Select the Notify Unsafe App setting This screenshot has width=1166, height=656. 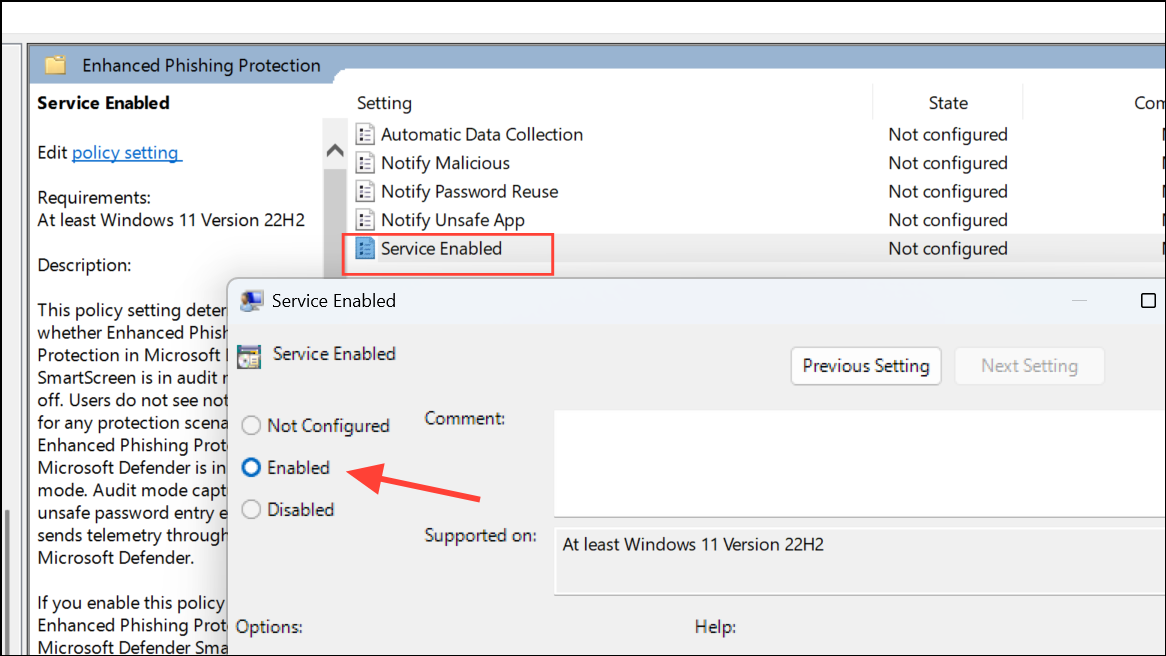point(453,220)
